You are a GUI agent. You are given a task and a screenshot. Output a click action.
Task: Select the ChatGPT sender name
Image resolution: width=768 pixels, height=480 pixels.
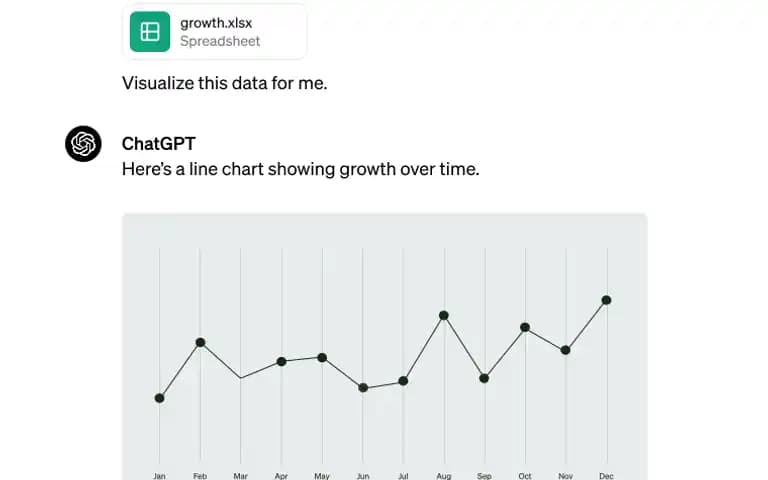coord(159,144)
